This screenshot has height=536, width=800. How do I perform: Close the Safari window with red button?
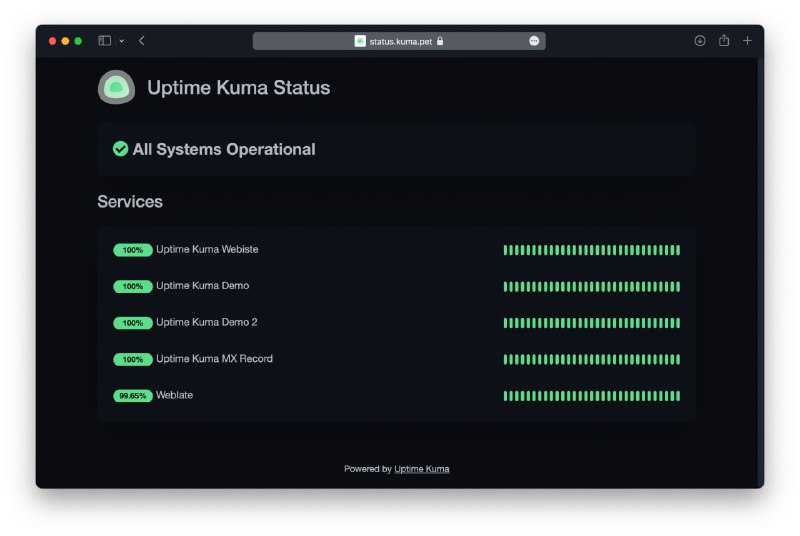pyautogui.click(x=53, y=41)
